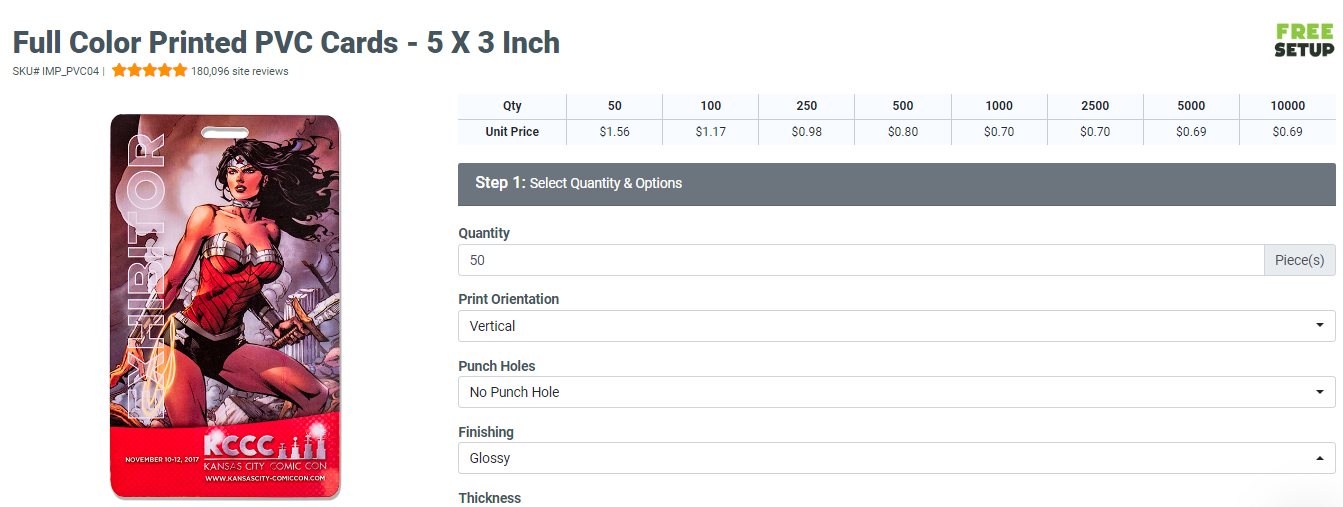Open the 180,096 site reviews link
Screen dimensions: 1343x507
(x=240, y=71)
